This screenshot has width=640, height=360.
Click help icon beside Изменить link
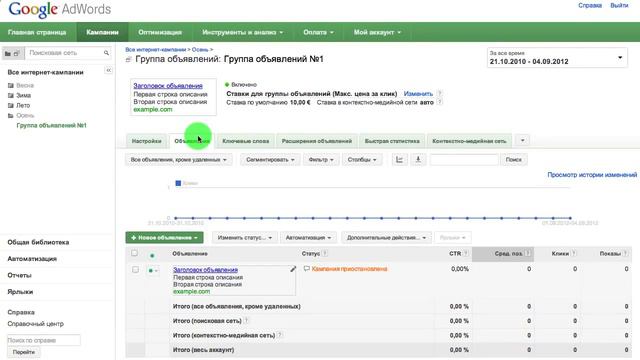tap(440, 93)
